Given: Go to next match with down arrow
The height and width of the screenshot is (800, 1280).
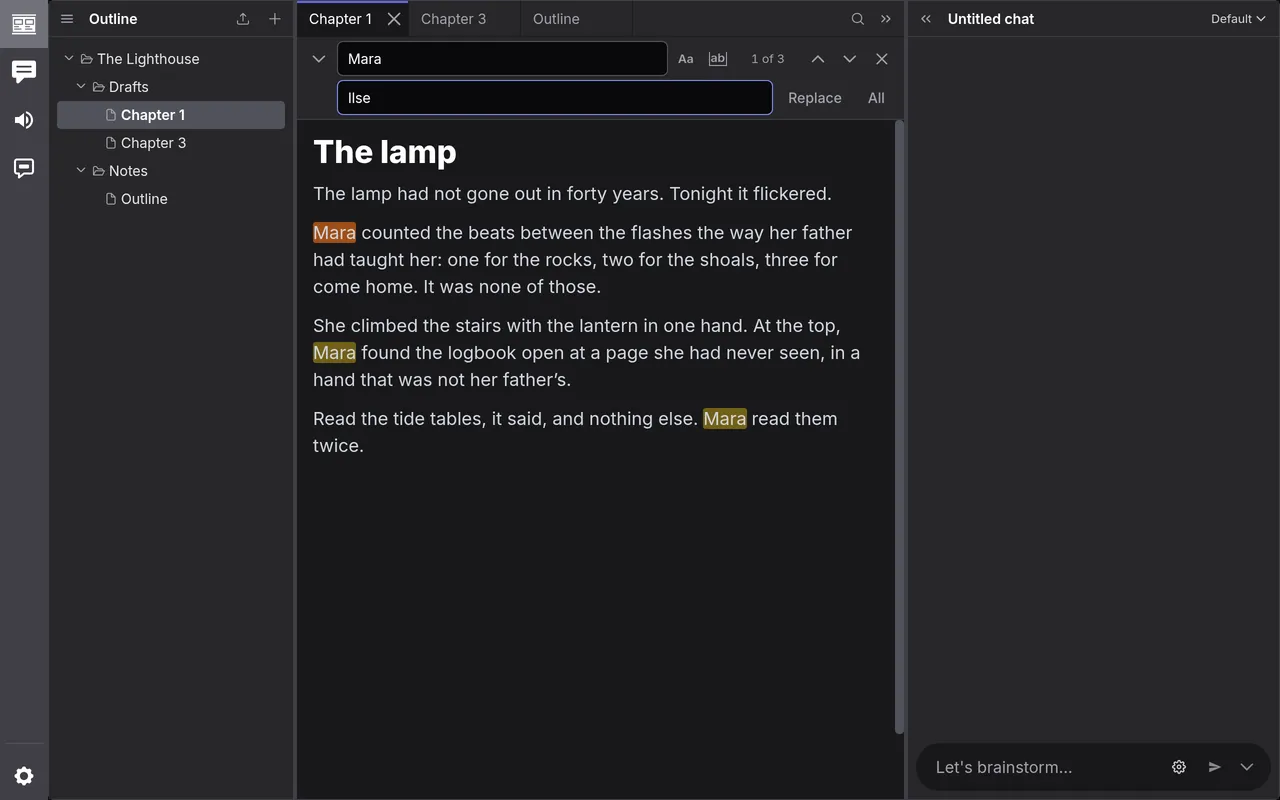Looking at the screenshot, I should (850, 59).
